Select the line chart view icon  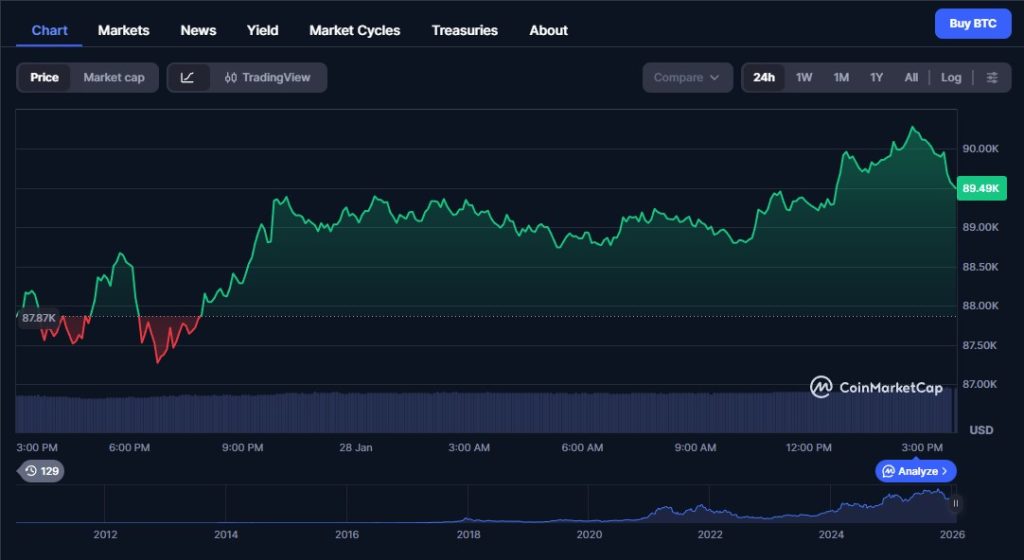click(x=188, y=78)
